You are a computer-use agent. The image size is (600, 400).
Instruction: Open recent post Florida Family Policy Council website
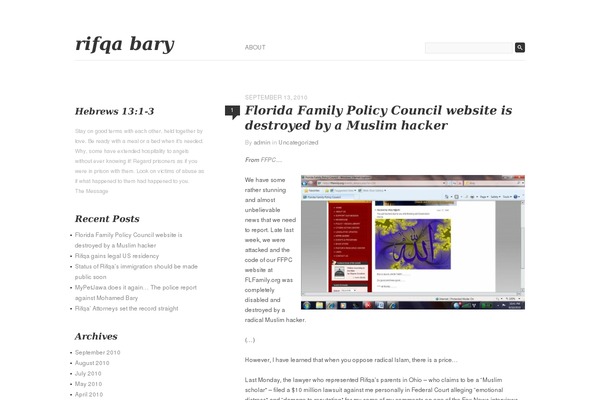(x=129, y=240)
